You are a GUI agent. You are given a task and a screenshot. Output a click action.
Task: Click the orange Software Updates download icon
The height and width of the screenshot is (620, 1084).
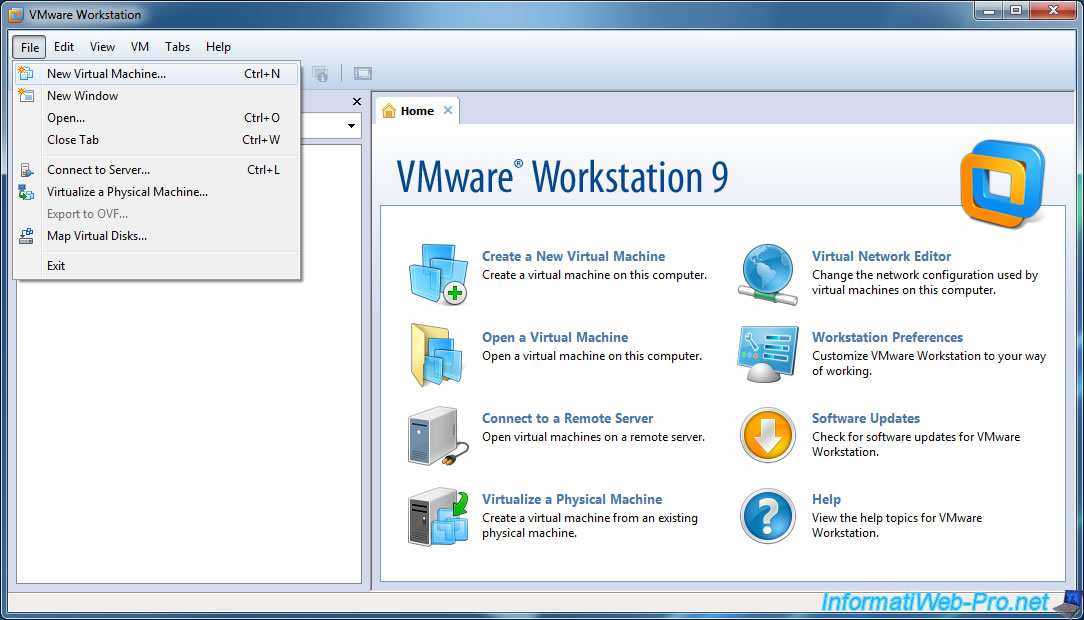coord(767,435)
